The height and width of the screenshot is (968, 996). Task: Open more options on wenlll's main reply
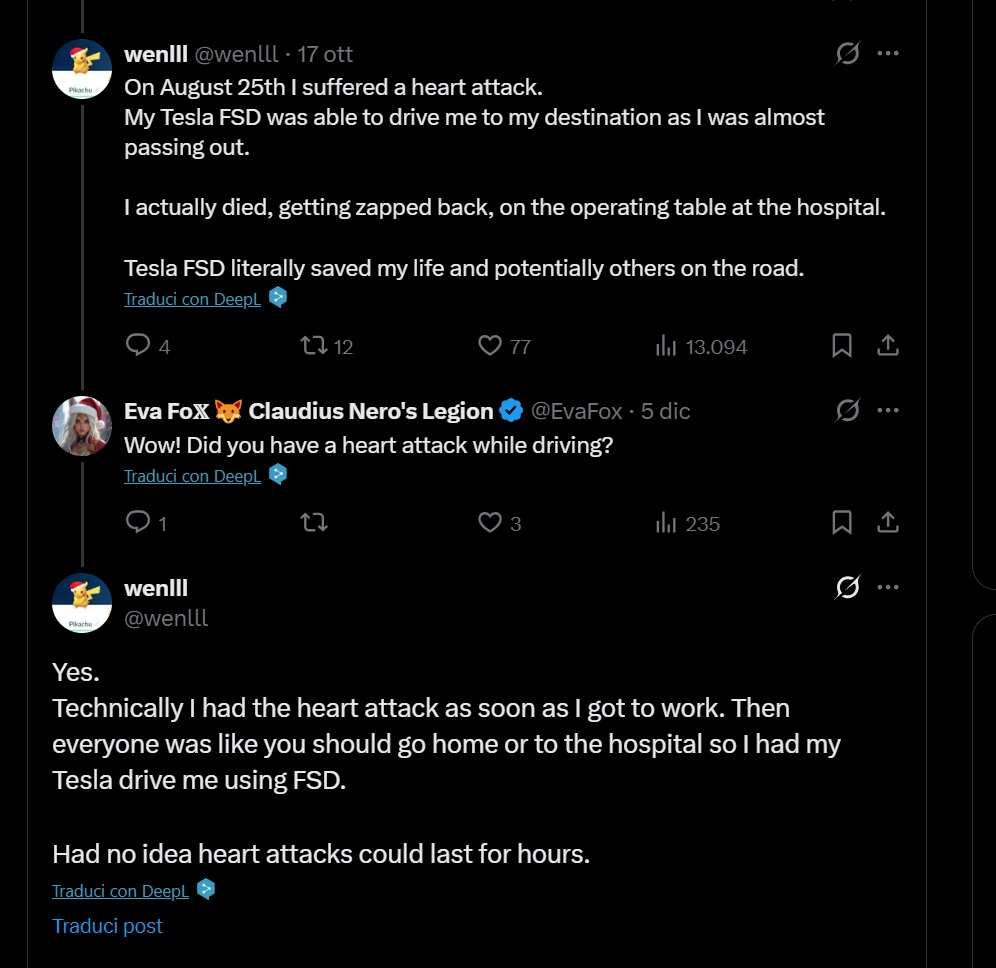888,588
